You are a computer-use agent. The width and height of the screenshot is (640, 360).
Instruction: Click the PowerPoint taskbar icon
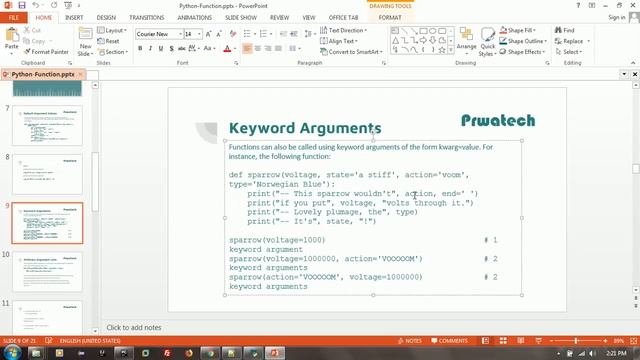click(275, 353)
